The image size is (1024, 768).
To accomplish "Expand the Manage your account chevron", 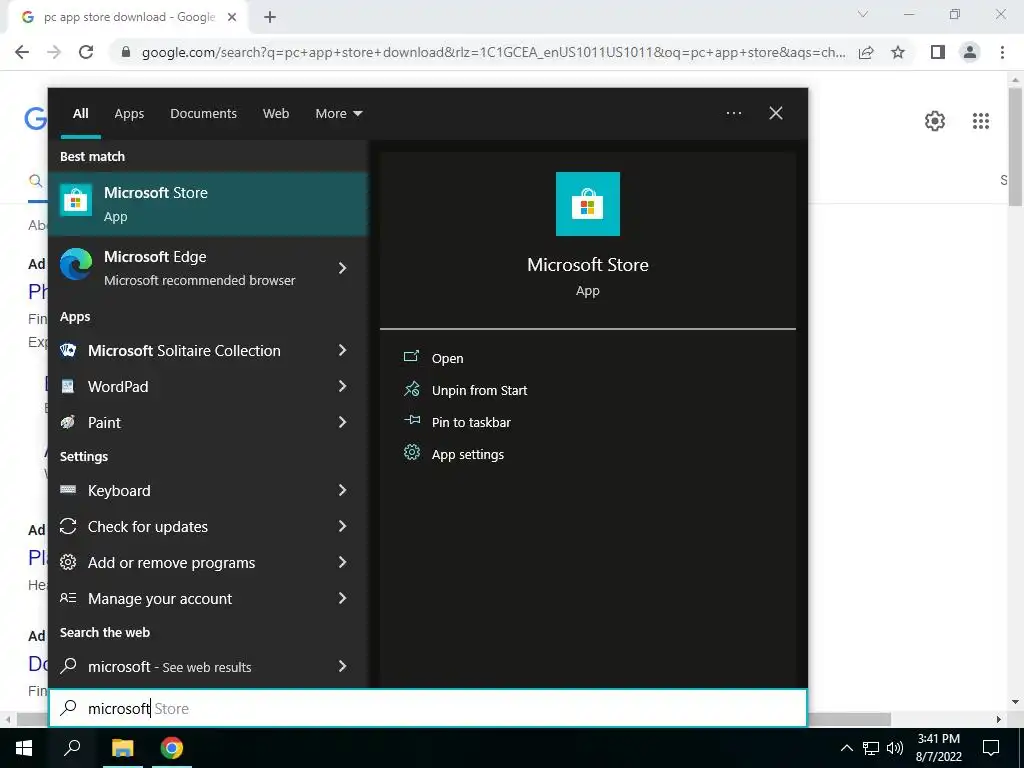I will [342, 598].
